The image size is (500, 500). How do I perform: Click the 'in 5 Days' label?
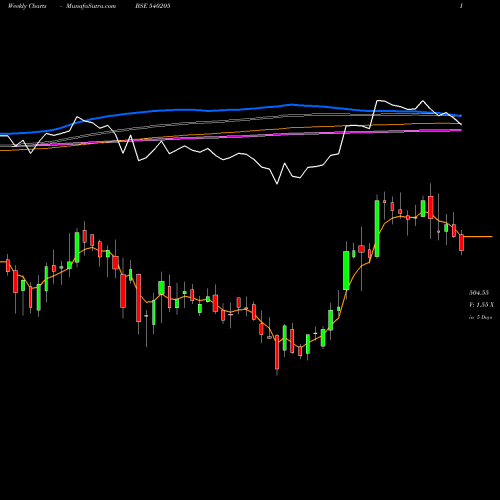[x=481, y=317]
